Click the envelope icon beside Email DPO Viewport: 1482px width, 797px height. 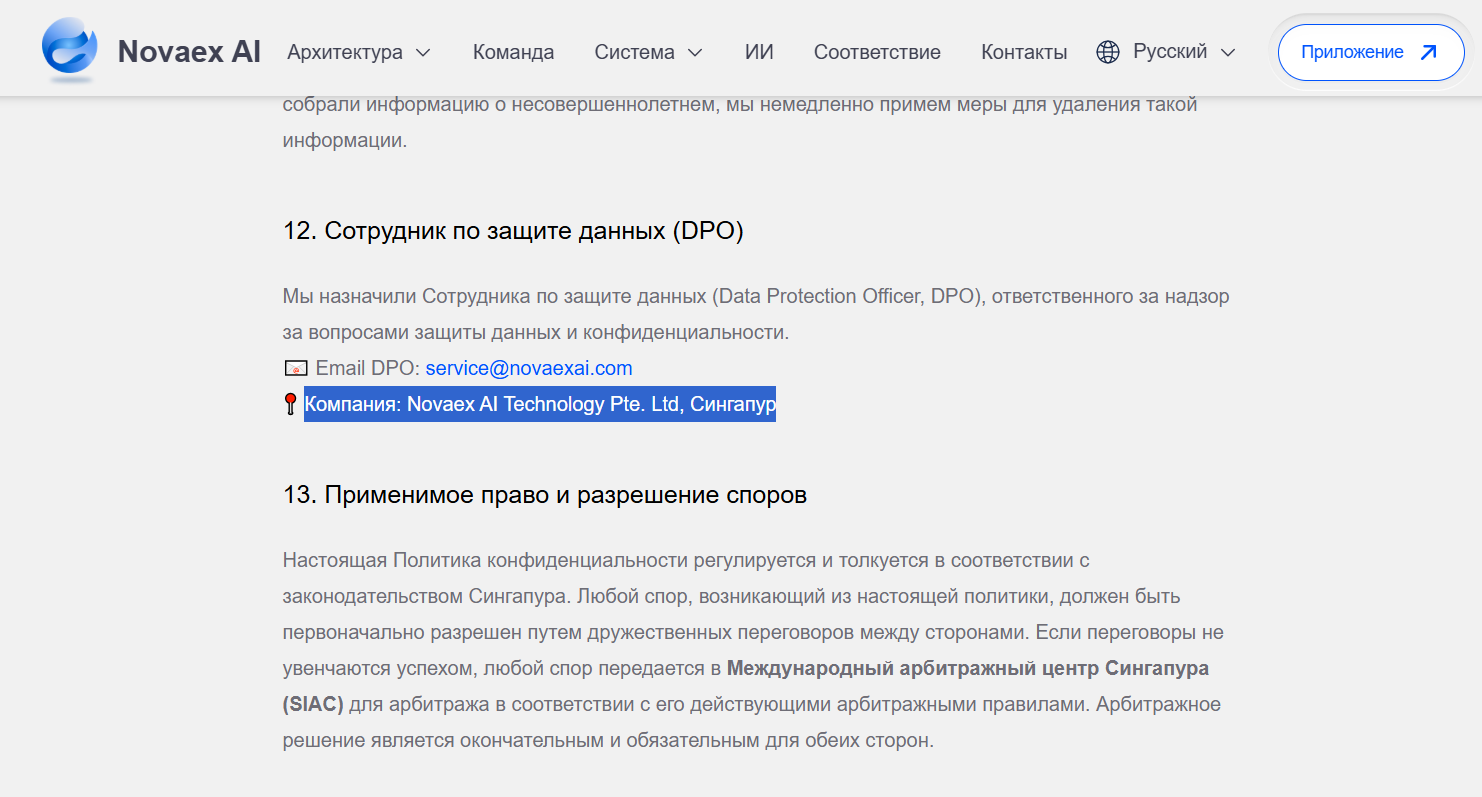(x=296, y=368)
